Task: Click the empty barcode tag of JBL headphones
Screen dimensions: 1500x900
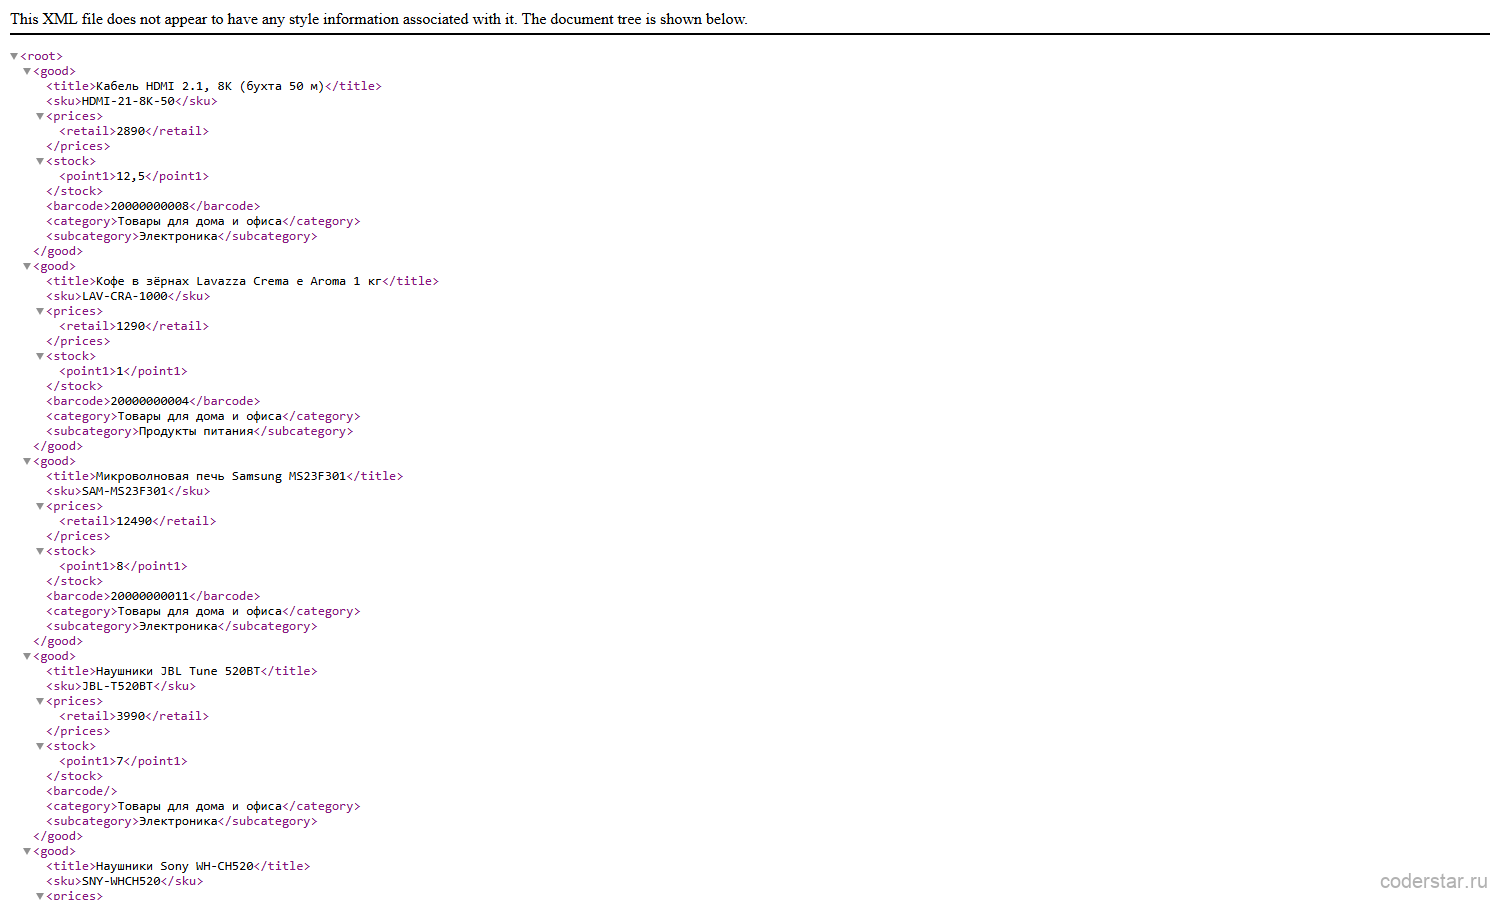Action: (82, 791)
